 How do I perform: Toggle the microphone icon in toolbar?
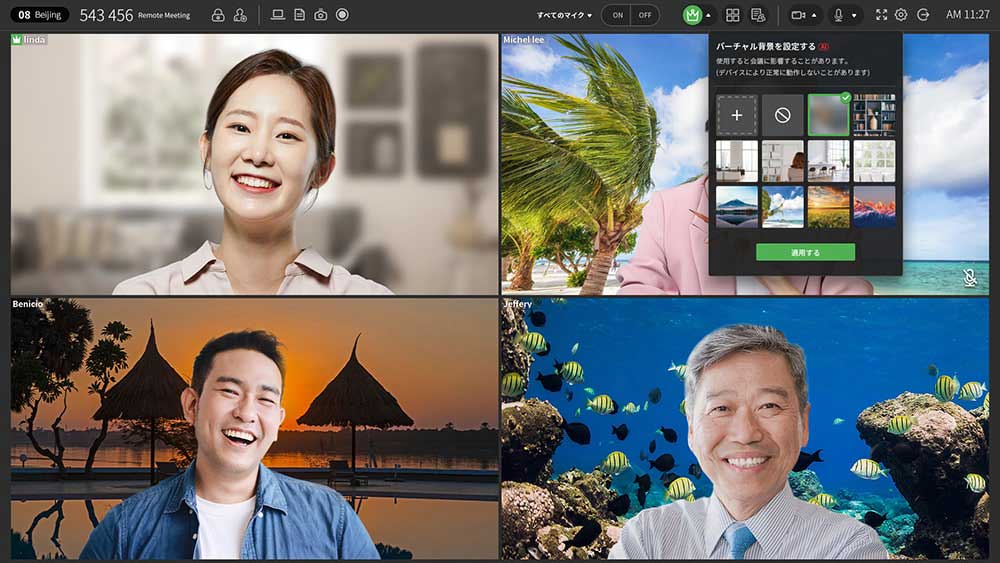[839, 15]
